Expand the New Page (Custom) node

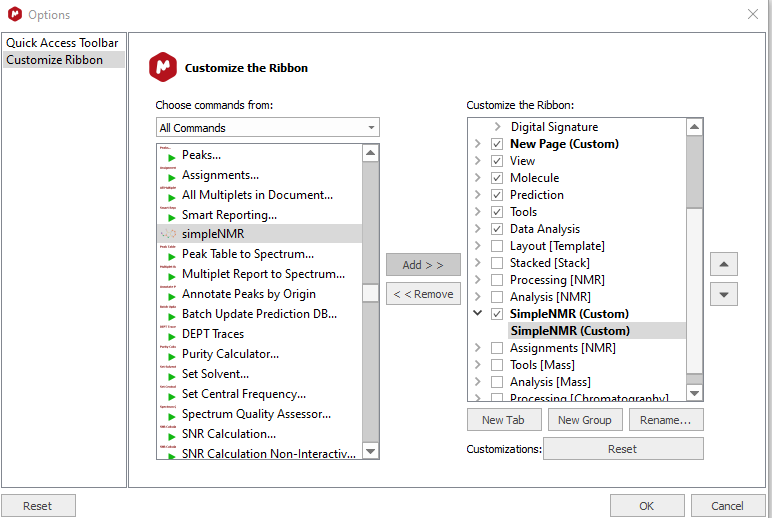tap(477, 143)
